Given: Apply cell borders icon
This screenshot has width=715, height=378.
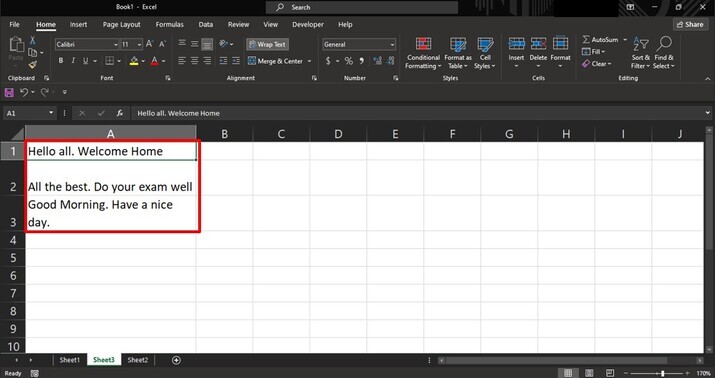Looking at the screenshot, I should pos(110,61).
